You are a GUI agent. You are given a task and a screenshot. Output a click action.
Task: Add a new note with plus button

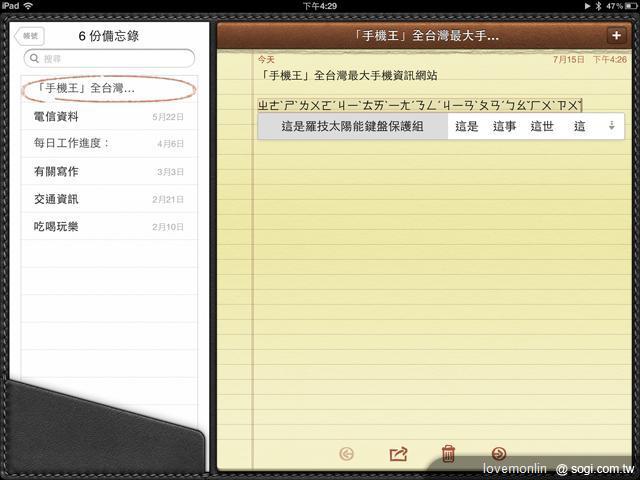point(616,36)
